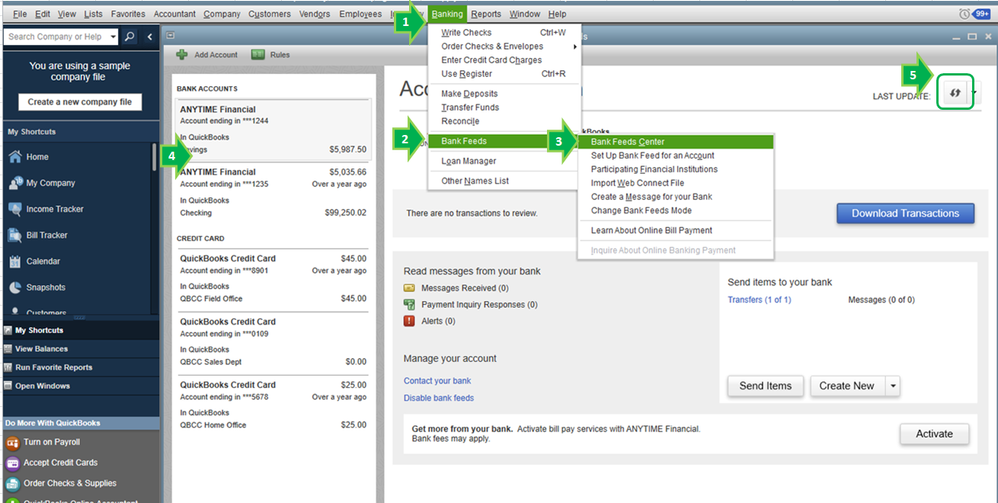998x503 pixels.
Task: Select ANYTIME Financial account ending 1244
Action: 273,130
